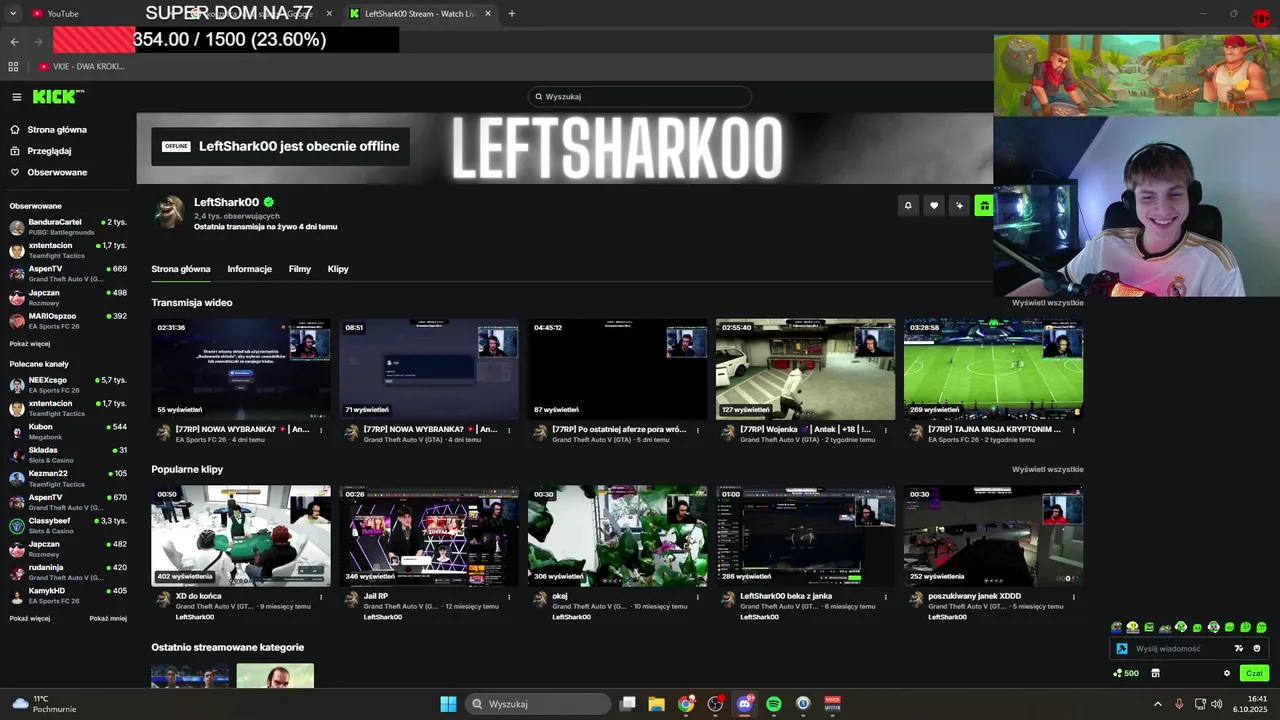This screenshot has width=1280, height=720.
Task: Open BanduraCartel channel in sidebar
Action: 68,227
